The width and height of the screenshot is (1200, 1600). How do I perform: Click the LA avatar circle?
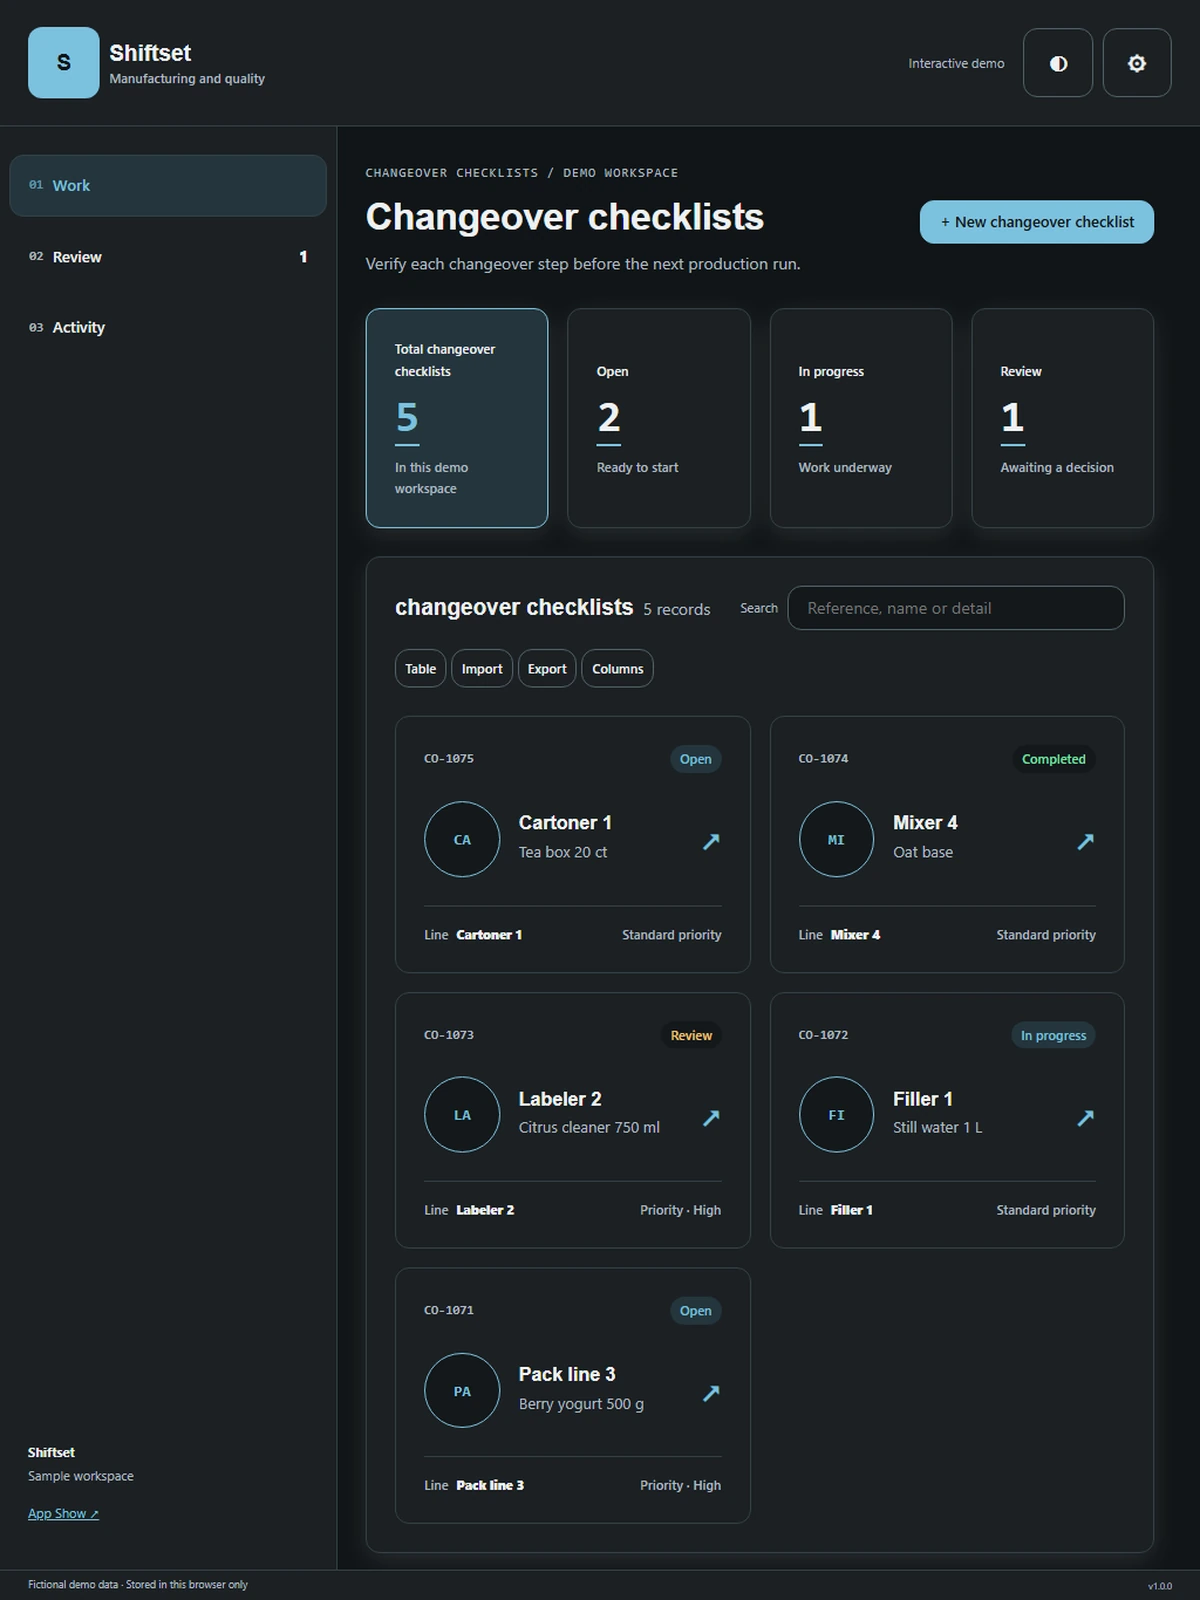click(x=462, y=1115)
